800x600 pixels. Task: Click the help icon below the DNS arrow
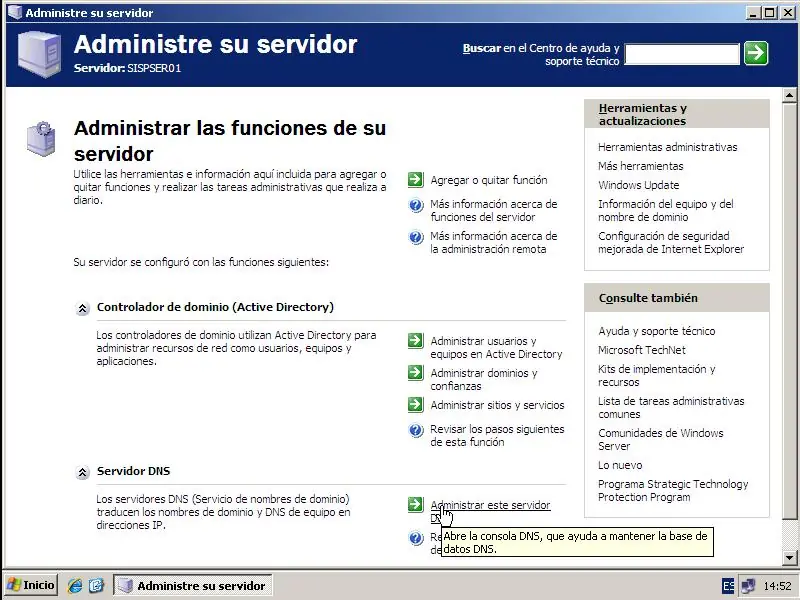416,538
